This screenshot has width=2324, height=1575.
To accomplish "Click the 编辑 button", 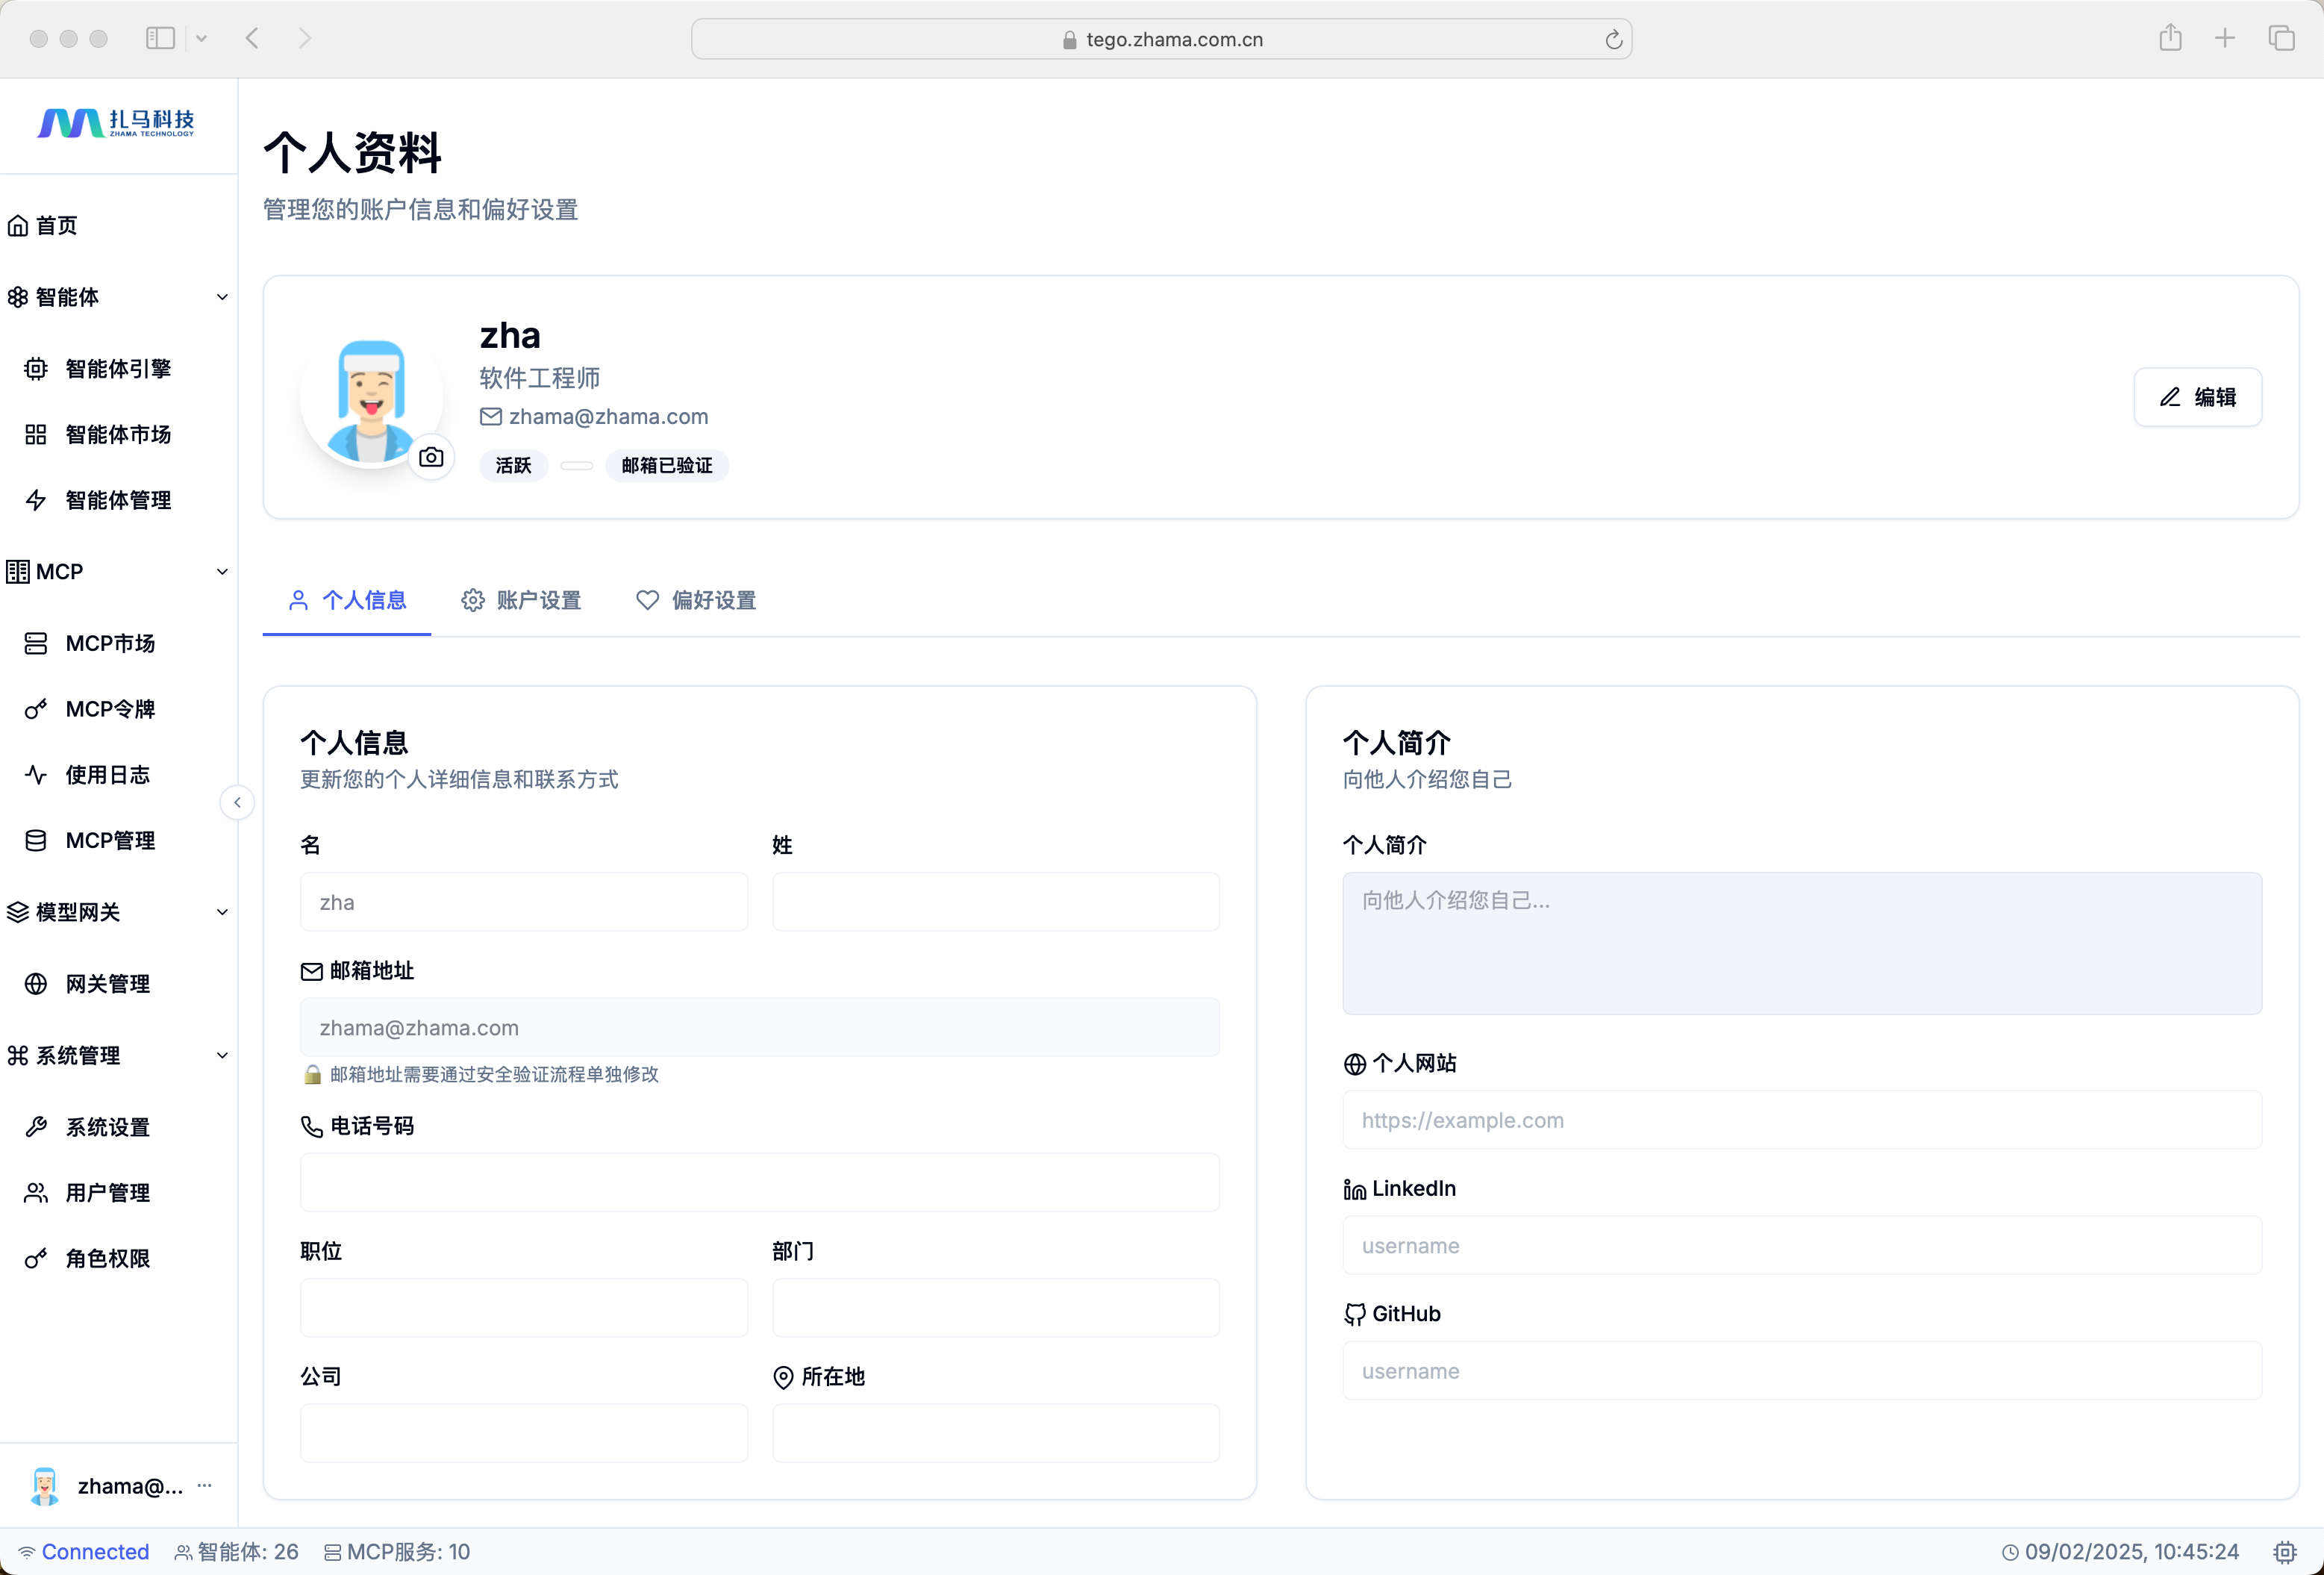I will [x=2197, y=397].
